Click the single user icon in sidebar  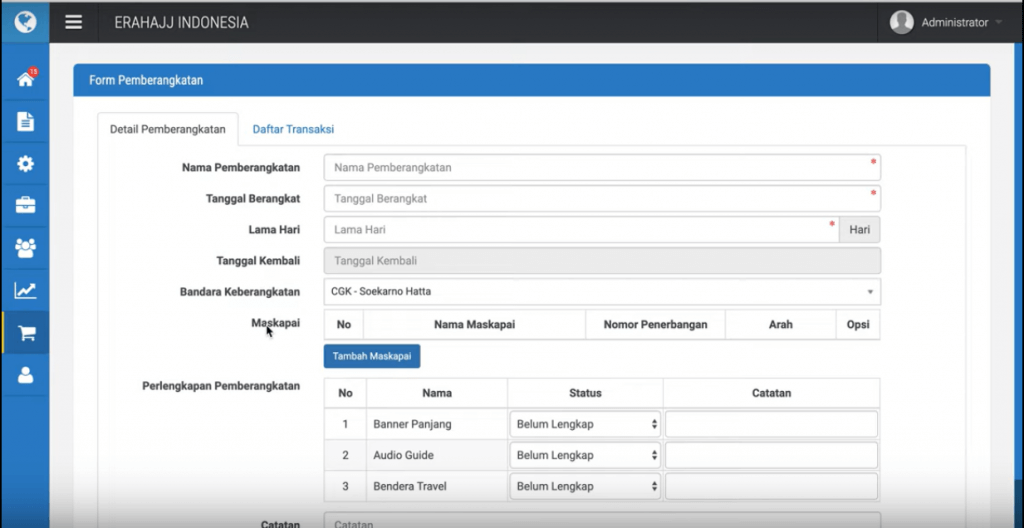[25, 375]
